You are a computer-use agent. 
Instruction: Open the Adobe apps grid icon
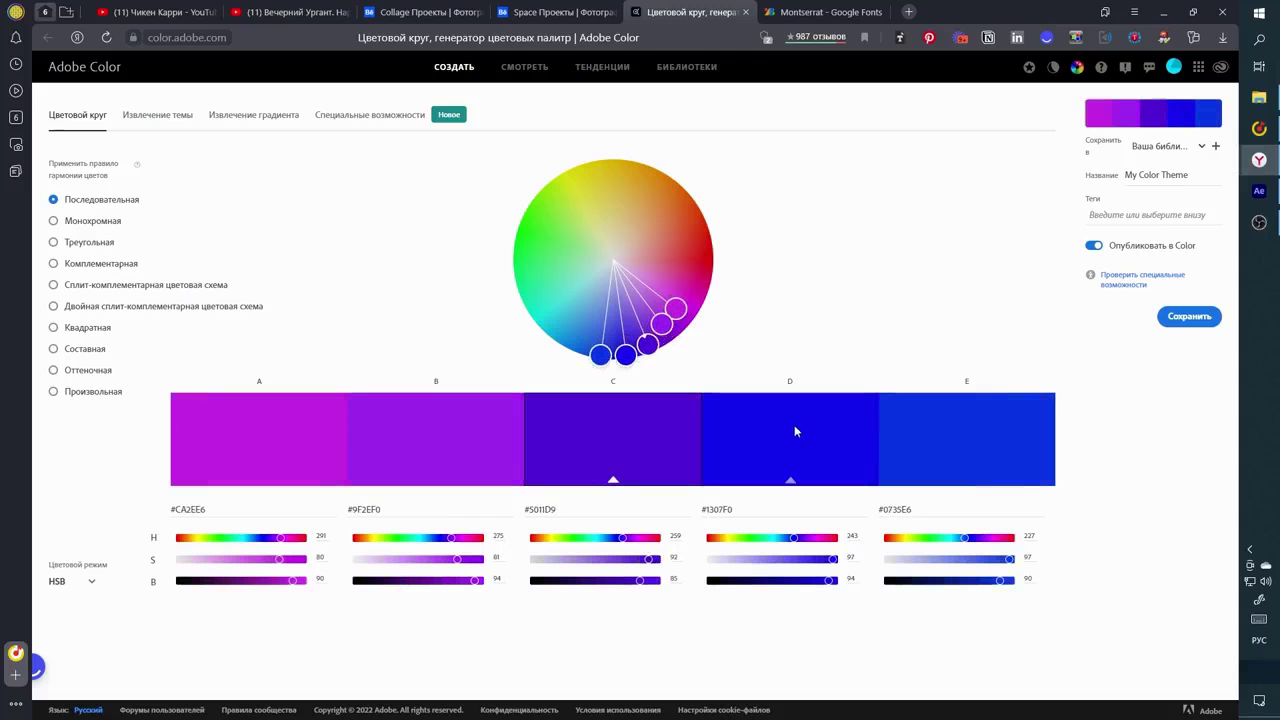pos(1198,67)
